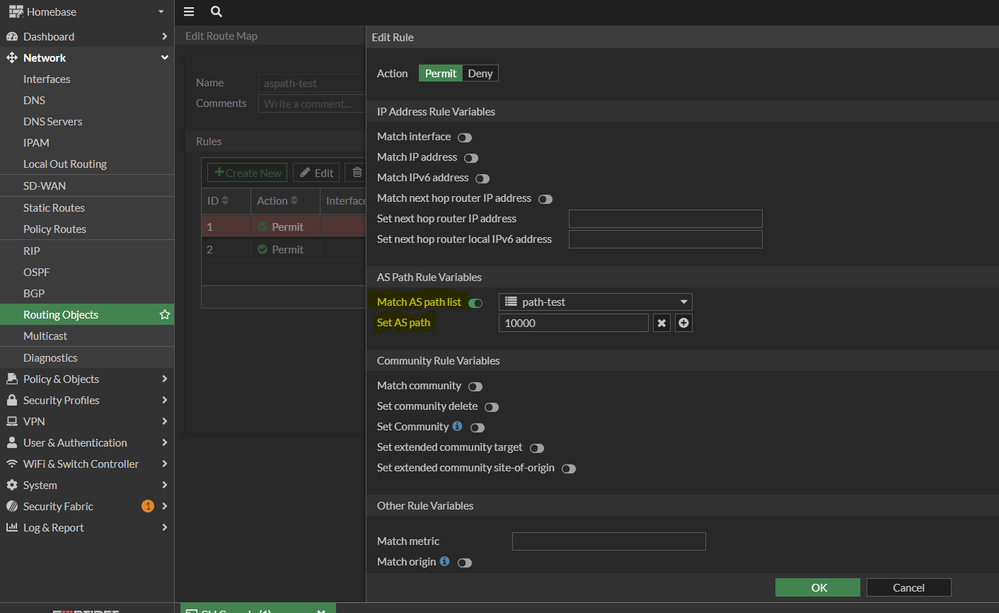999x613 pixels.
Task: Toggle Match community switch on
Action: [475, 387]
